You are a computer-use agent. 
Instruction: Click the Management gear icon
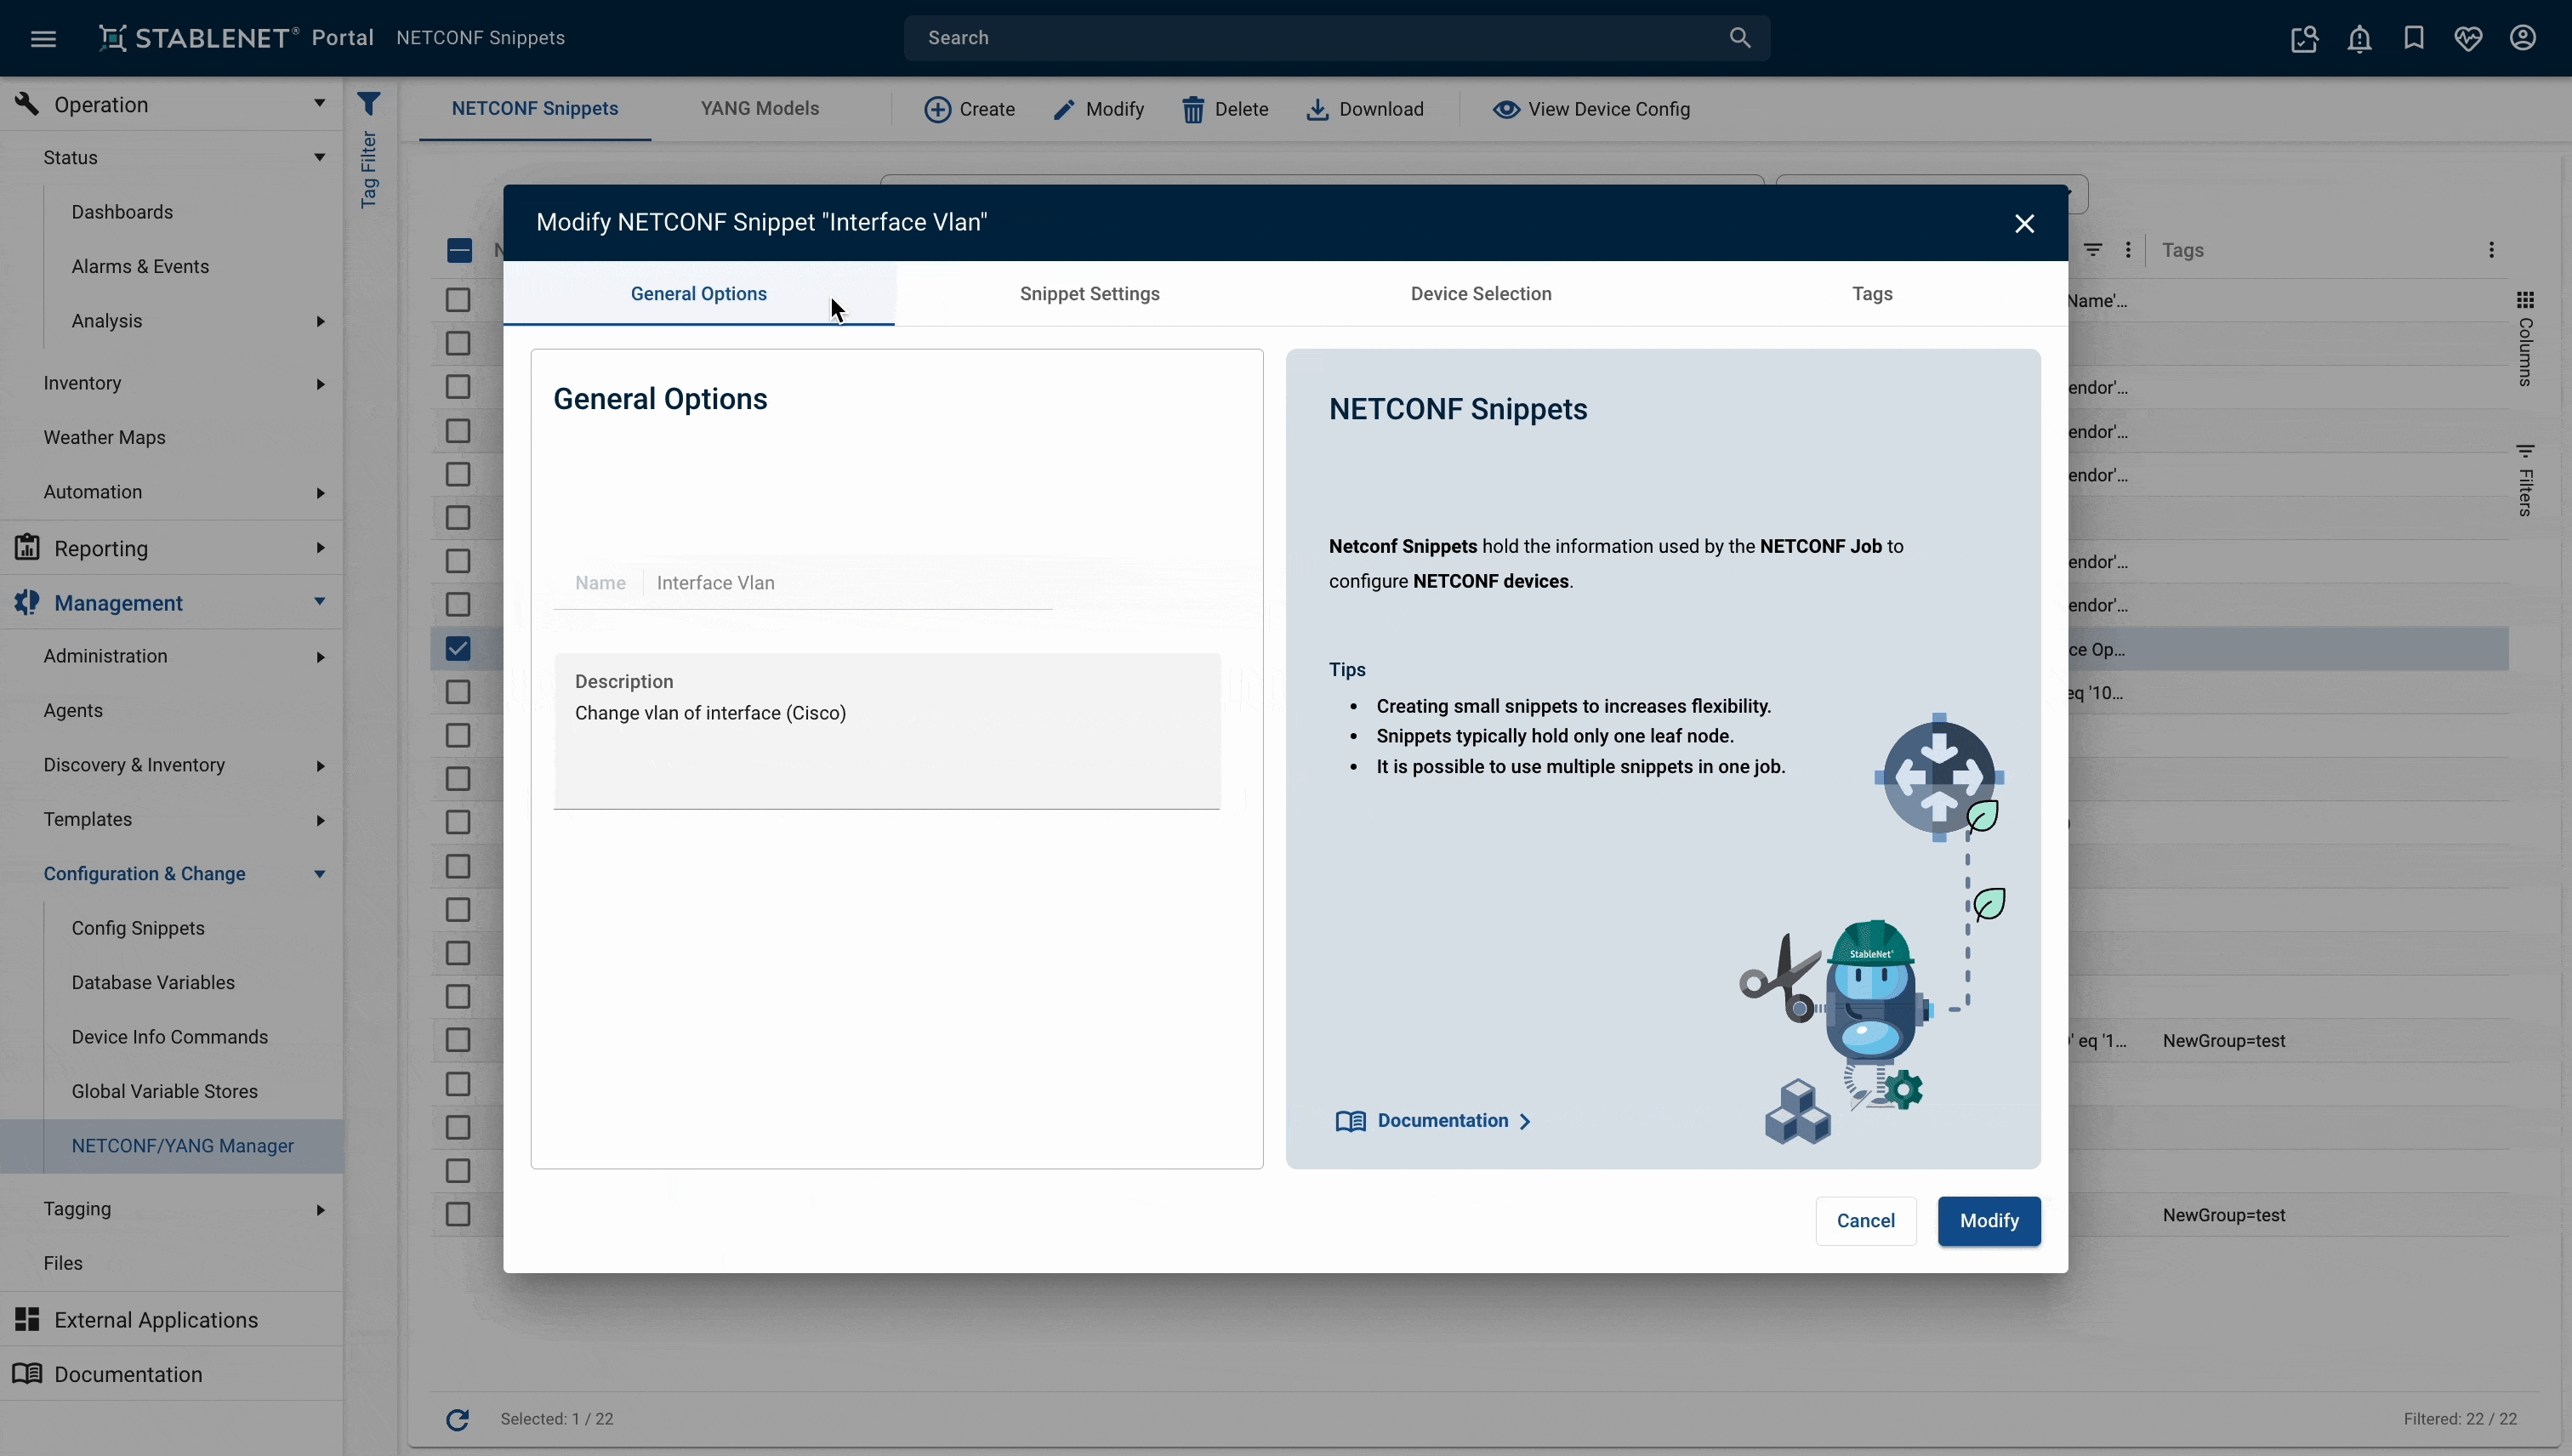(x=27, y=602)
